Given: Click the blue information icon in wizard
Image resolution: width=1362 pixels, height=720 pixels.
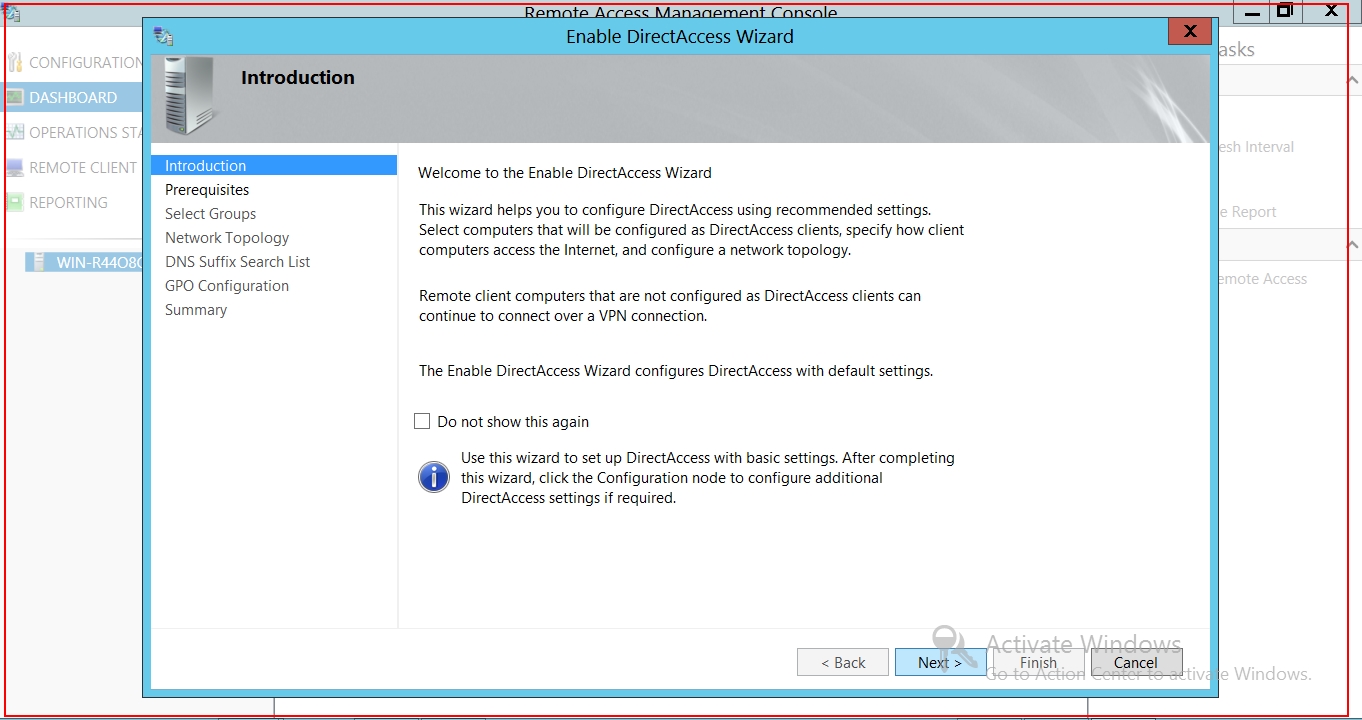Looking at the screenshot, I should (x=434, y=477).
